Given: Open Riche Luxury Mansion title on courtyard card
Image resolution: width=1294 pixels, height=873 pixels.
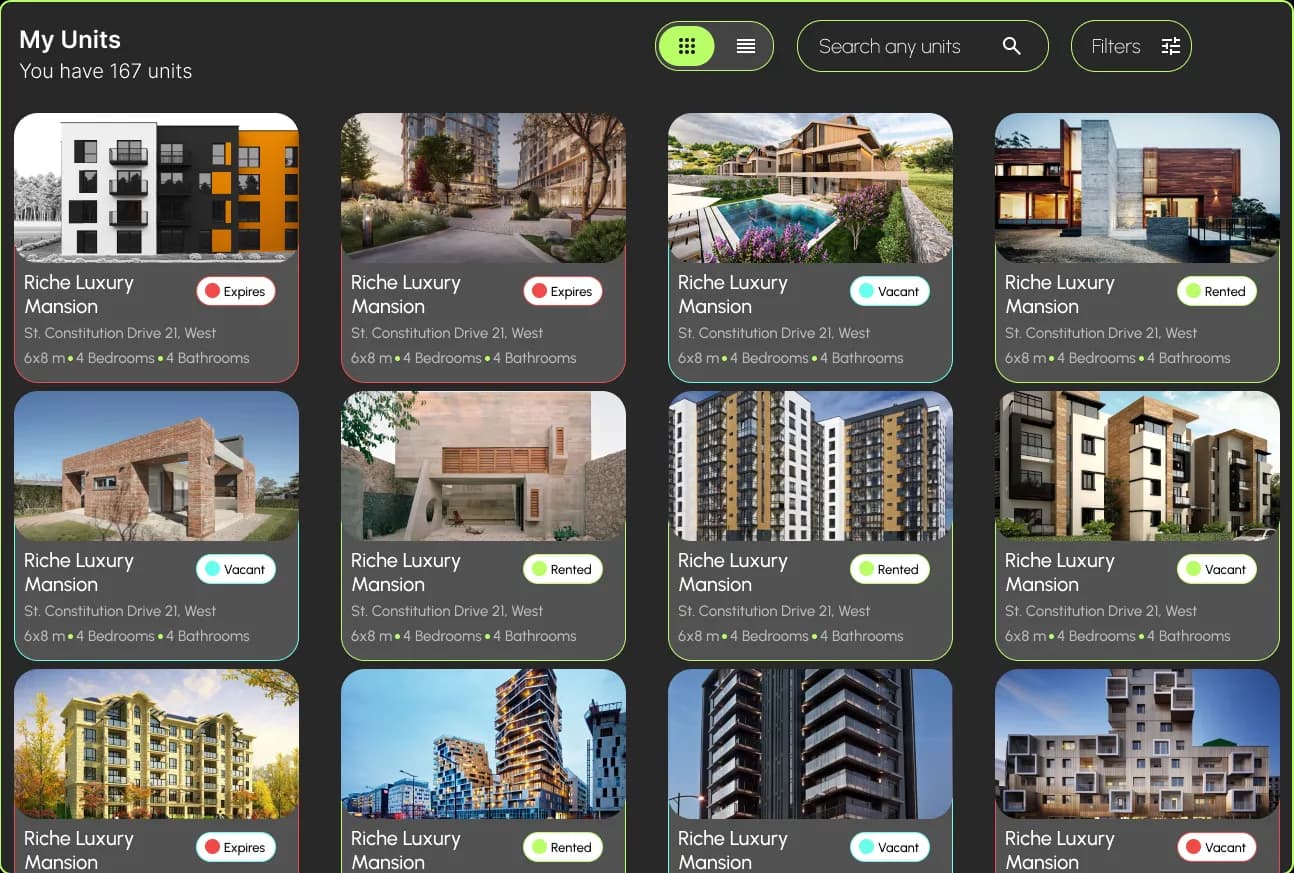Looking at the screenshot, I should tap(405, 294).
